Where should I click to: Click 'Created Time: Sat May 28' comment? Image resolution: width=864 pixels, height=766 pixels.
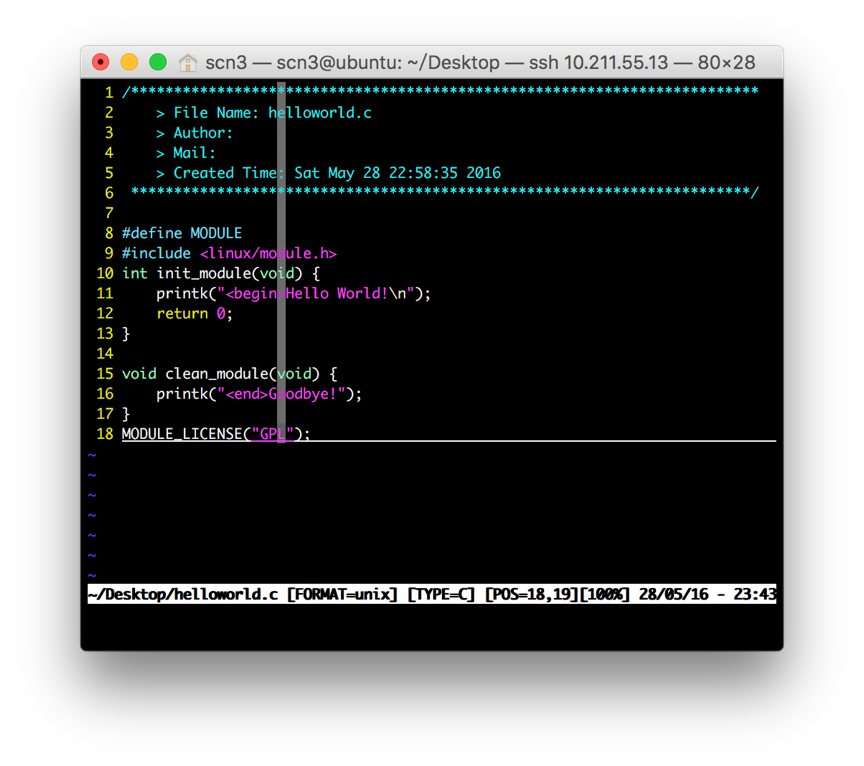point(337,173)
